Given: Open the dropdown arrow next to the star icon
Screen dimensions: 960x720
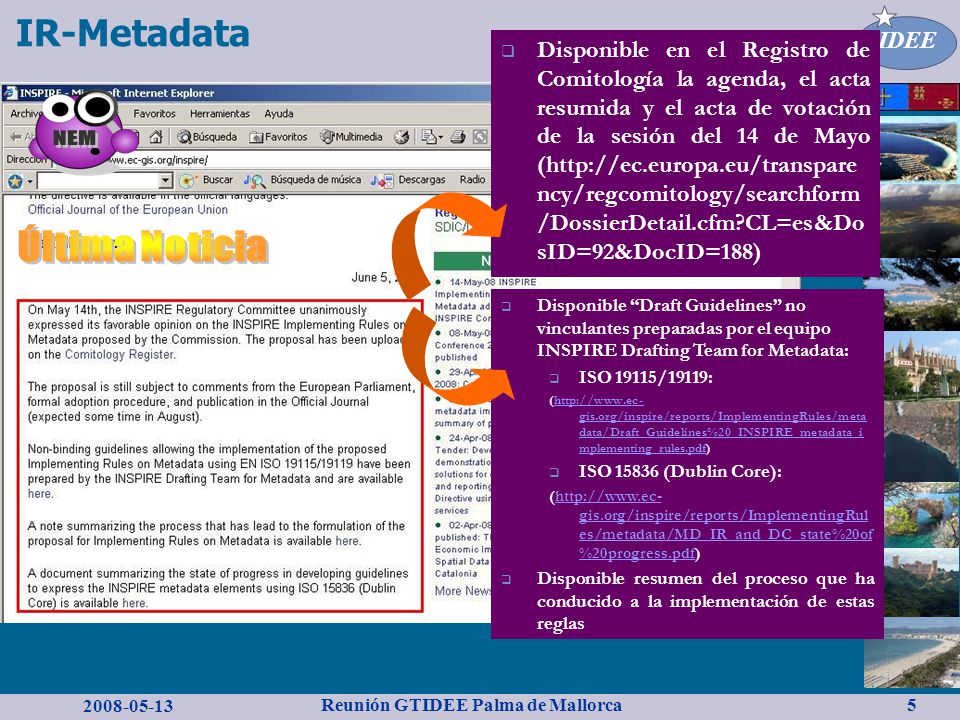Looking at the screenshot, I should pyautogui.click(x=30, y=181).
